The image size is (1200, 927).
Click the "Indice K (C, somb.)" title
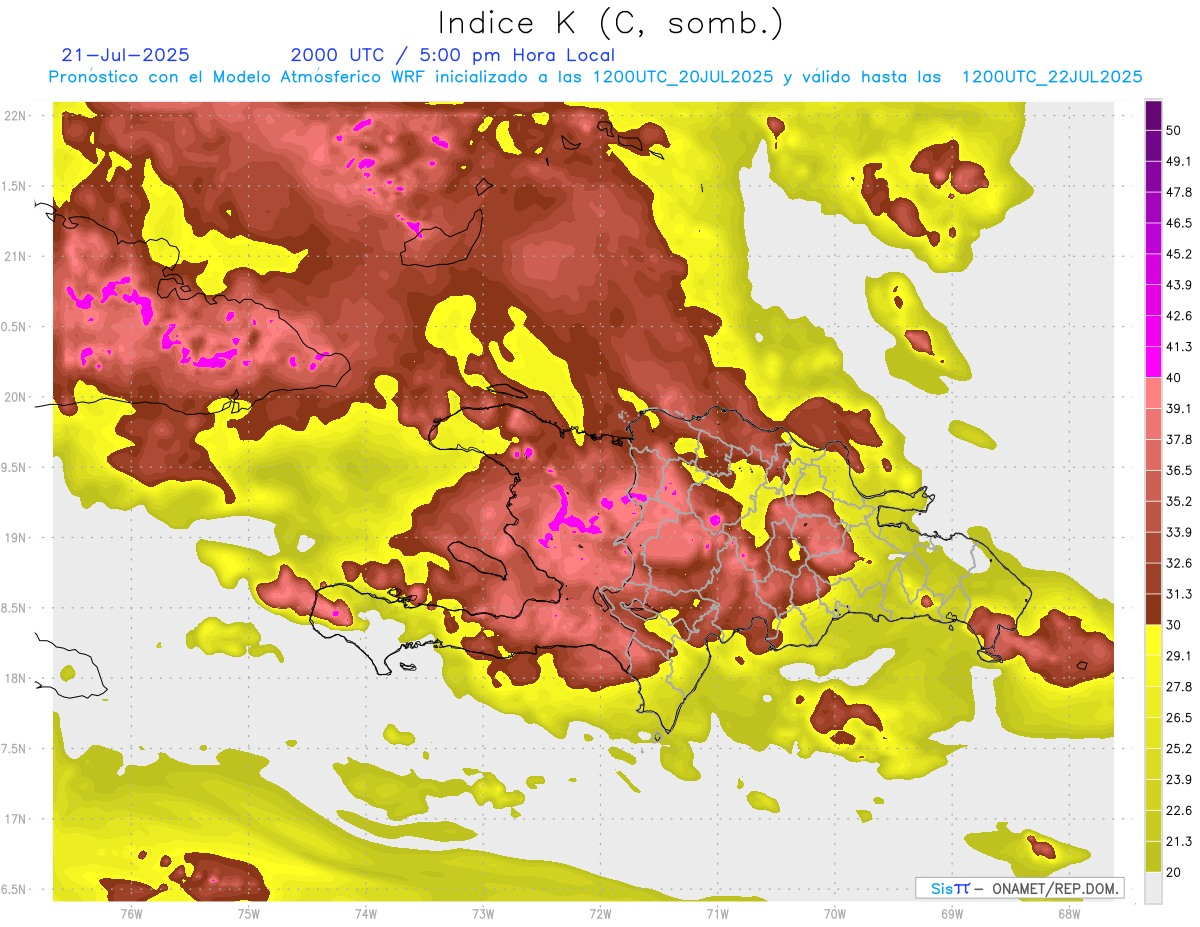(610, 23)
